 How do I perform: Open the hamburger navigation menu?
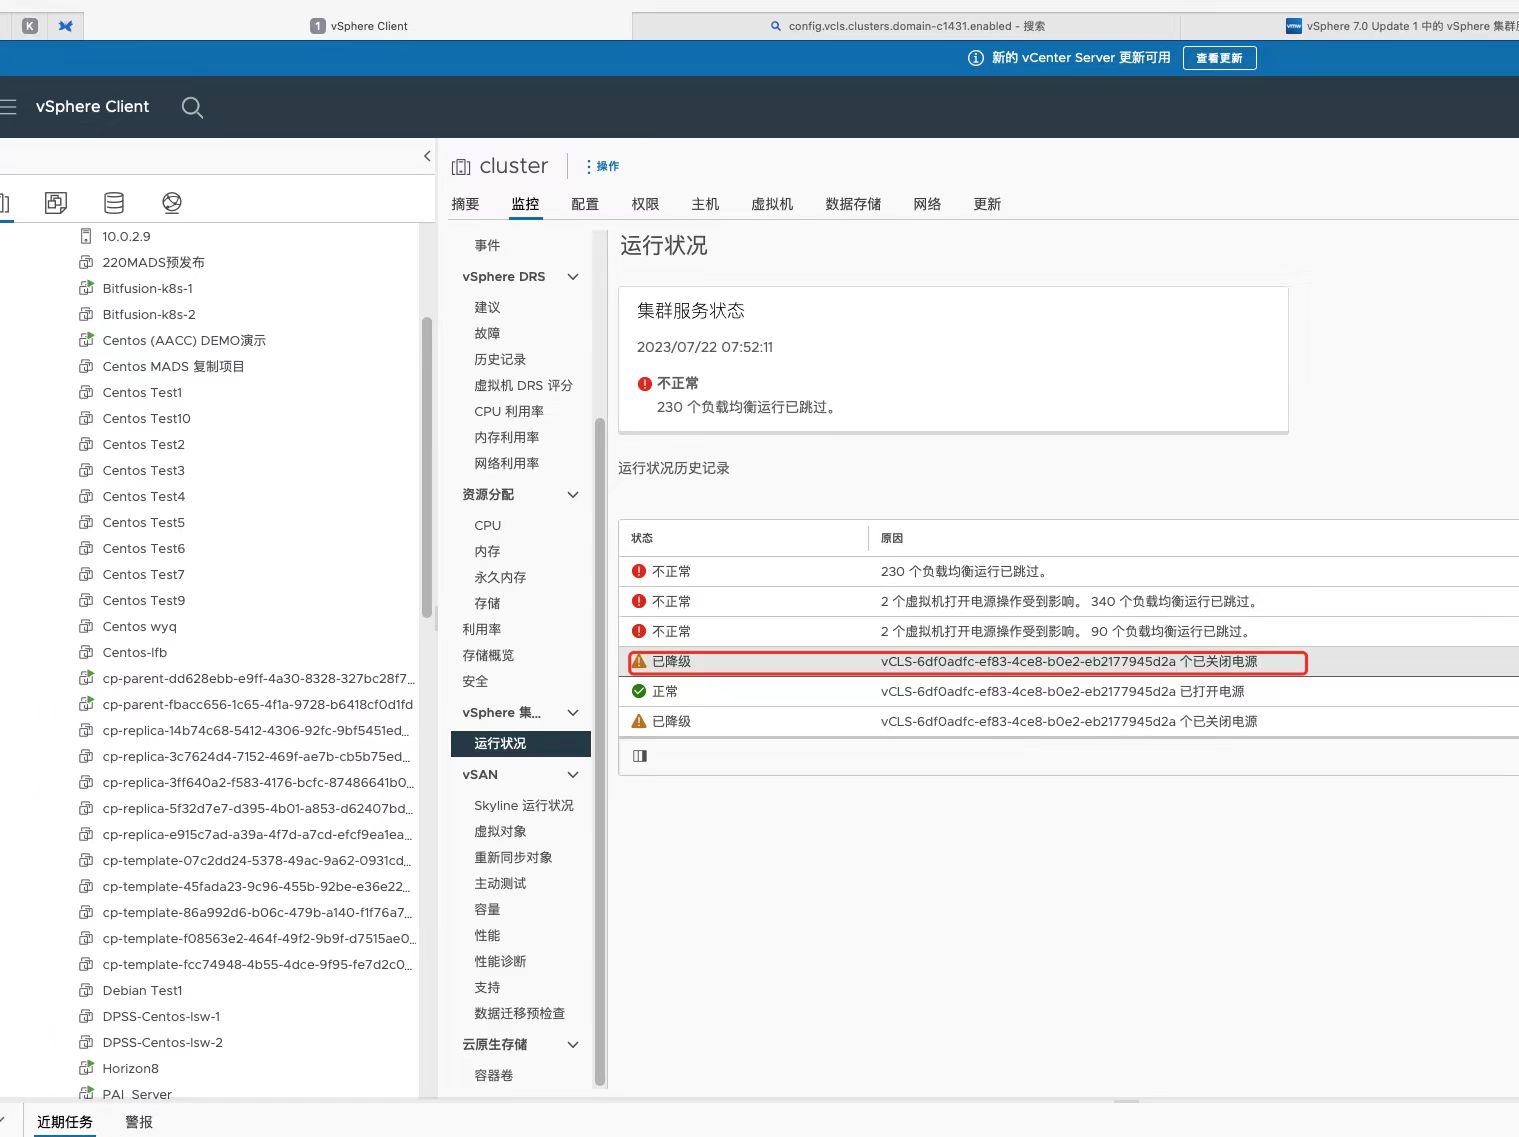pyautogui.click(x=8, y=106)
